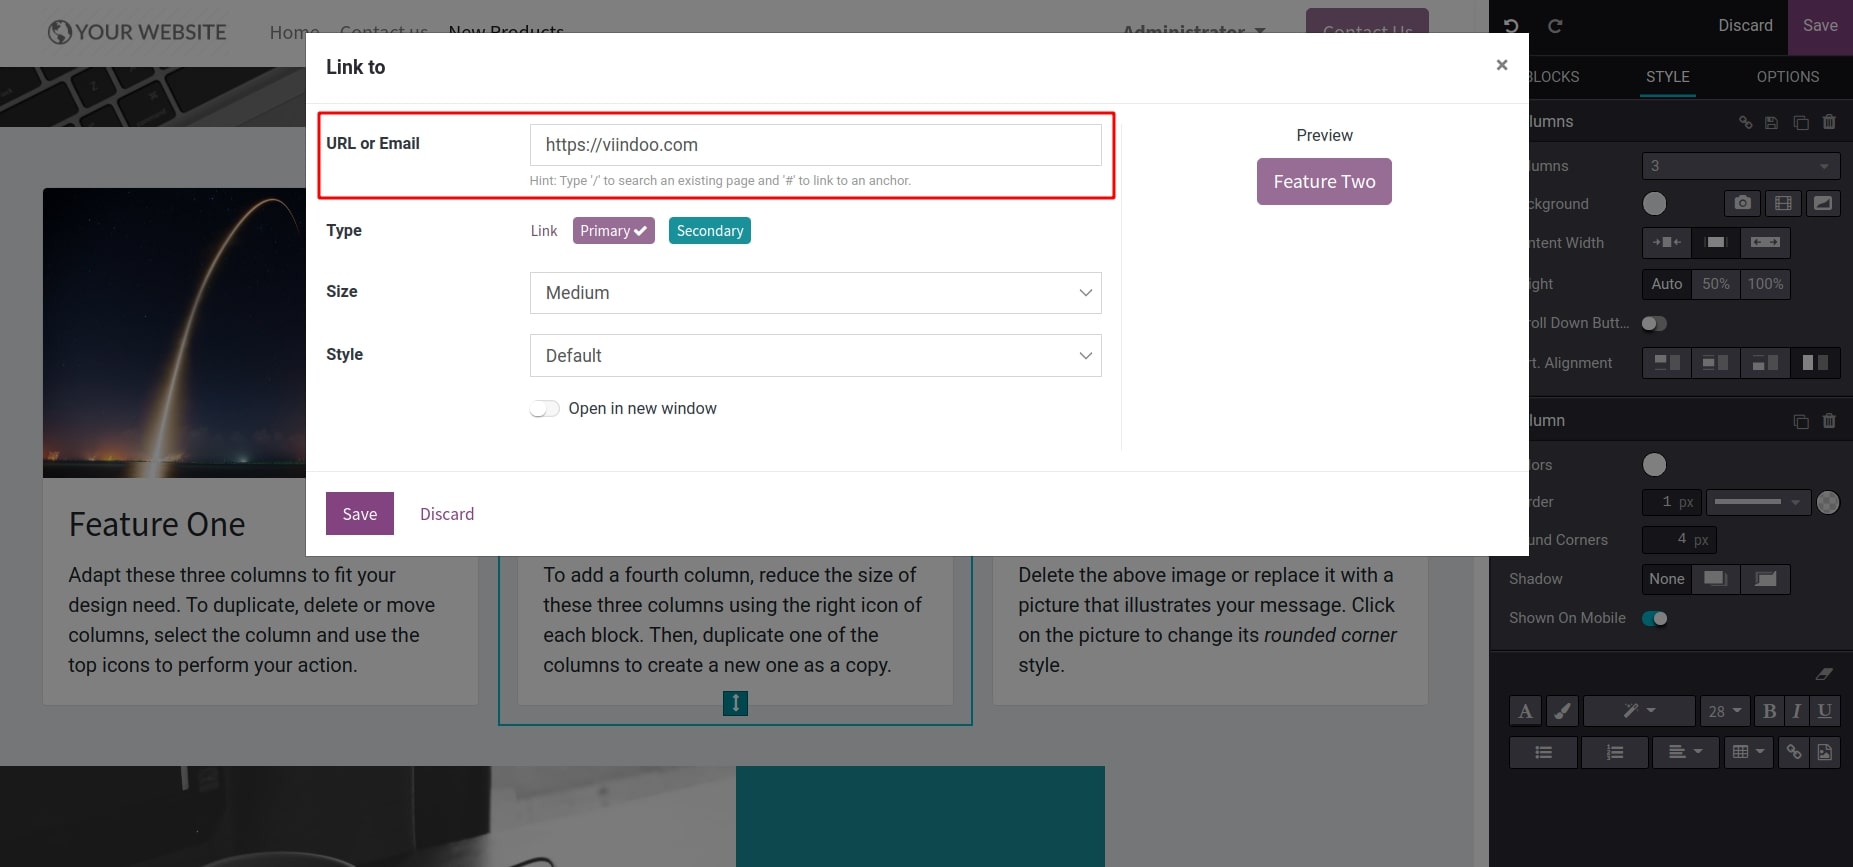Expand the Style dropdown showing Default
This screenshot has width=1853, height=867.
[x=815, y=356]
